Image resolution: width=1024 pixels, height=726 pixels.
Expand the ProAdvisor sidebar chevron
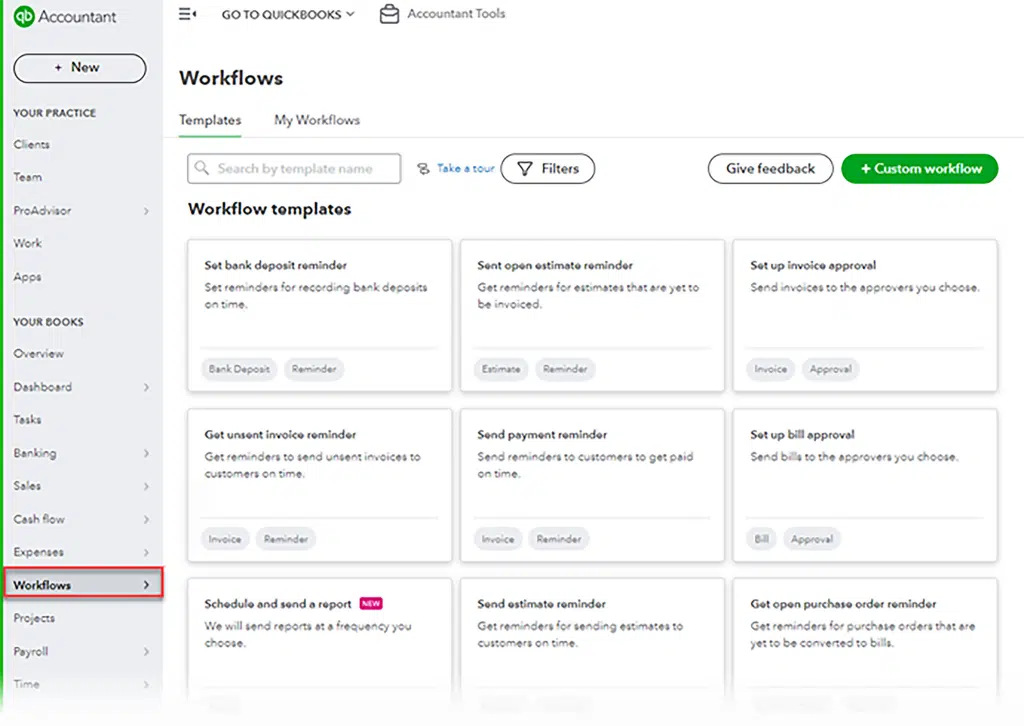point(146,211)
